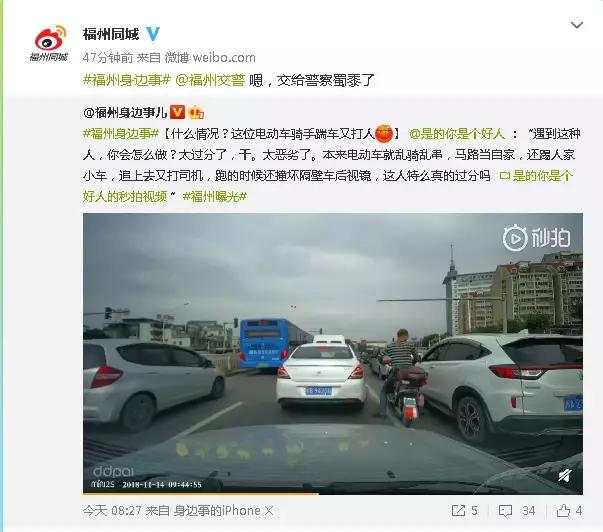Open 是的你是个好人的秒拍视频 link

(x=328, y=186)
